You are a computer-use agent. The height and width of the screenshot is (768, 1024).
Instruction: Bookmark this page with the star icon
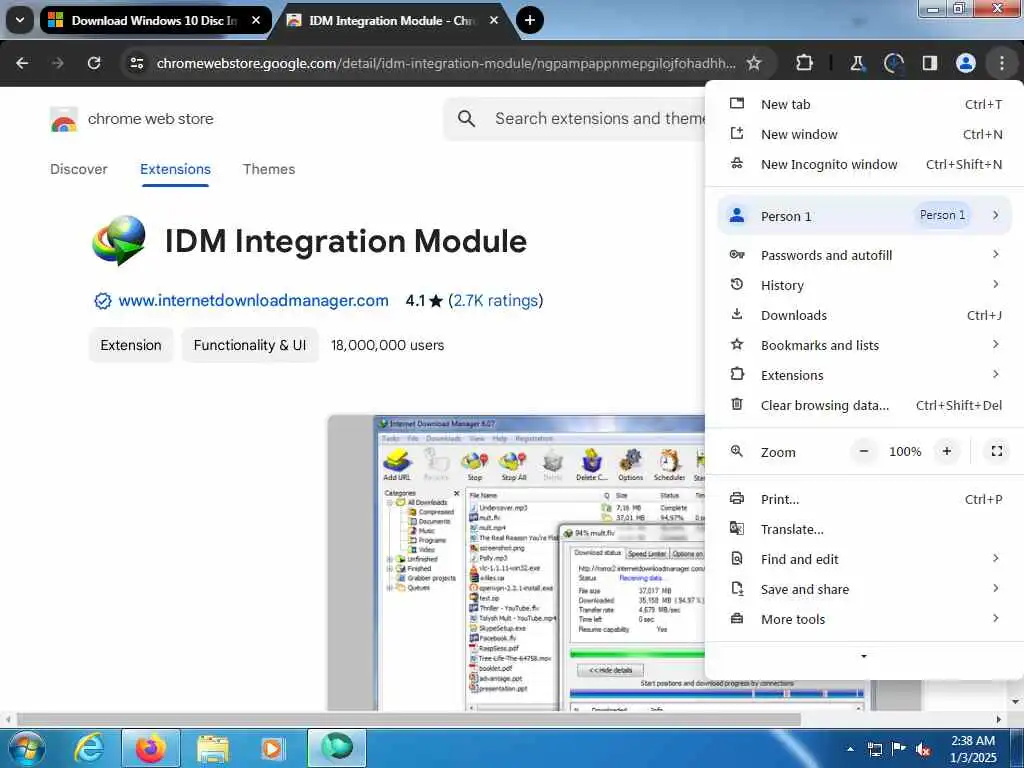click(754, 63)
